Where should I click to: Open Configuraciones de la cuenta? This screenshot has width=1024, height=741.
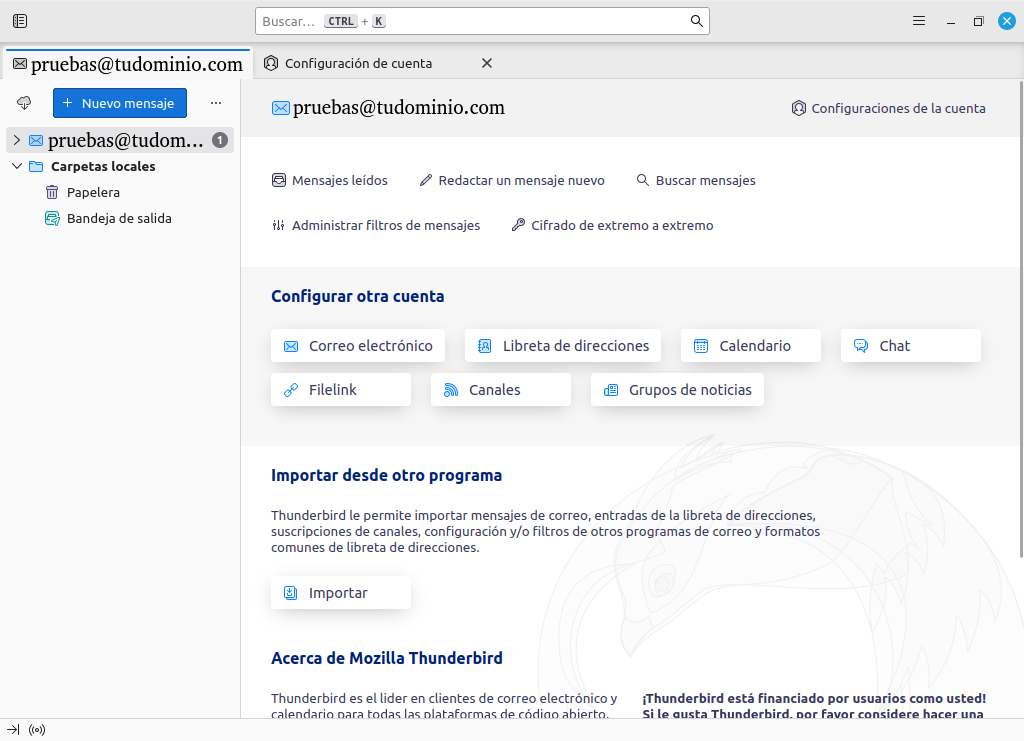(x=888, y=108)
